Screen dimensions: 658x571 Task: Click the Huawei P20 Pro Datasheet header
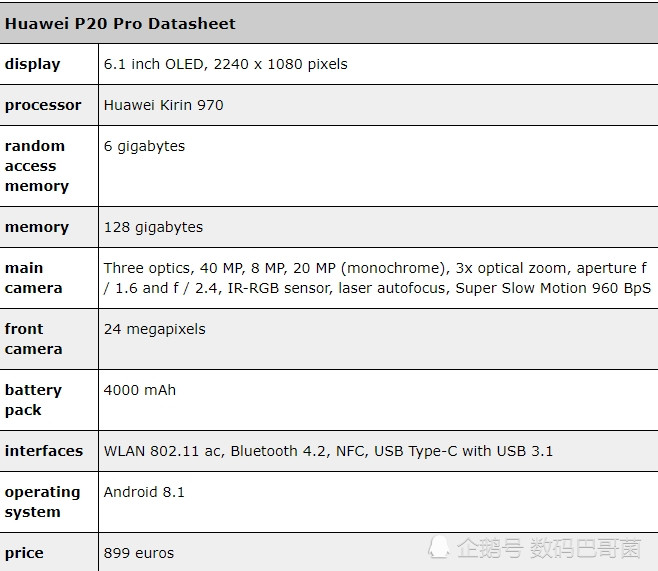(x=120, y=23)
